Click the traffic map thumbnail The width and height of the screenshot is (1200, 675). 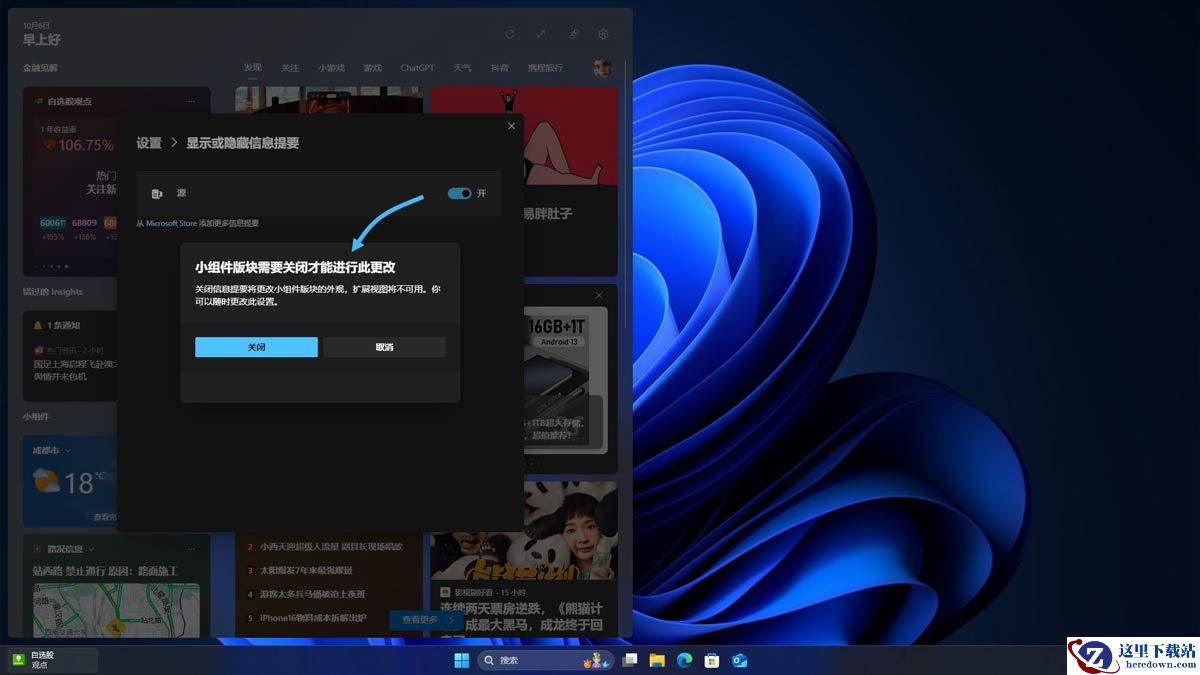click(x=116, y=611)
